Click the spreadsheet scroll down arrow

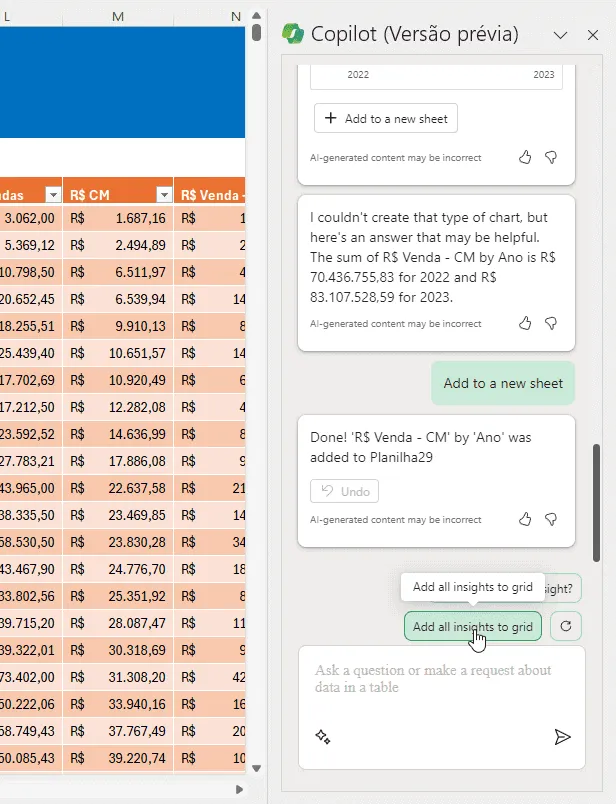[256, 768]
